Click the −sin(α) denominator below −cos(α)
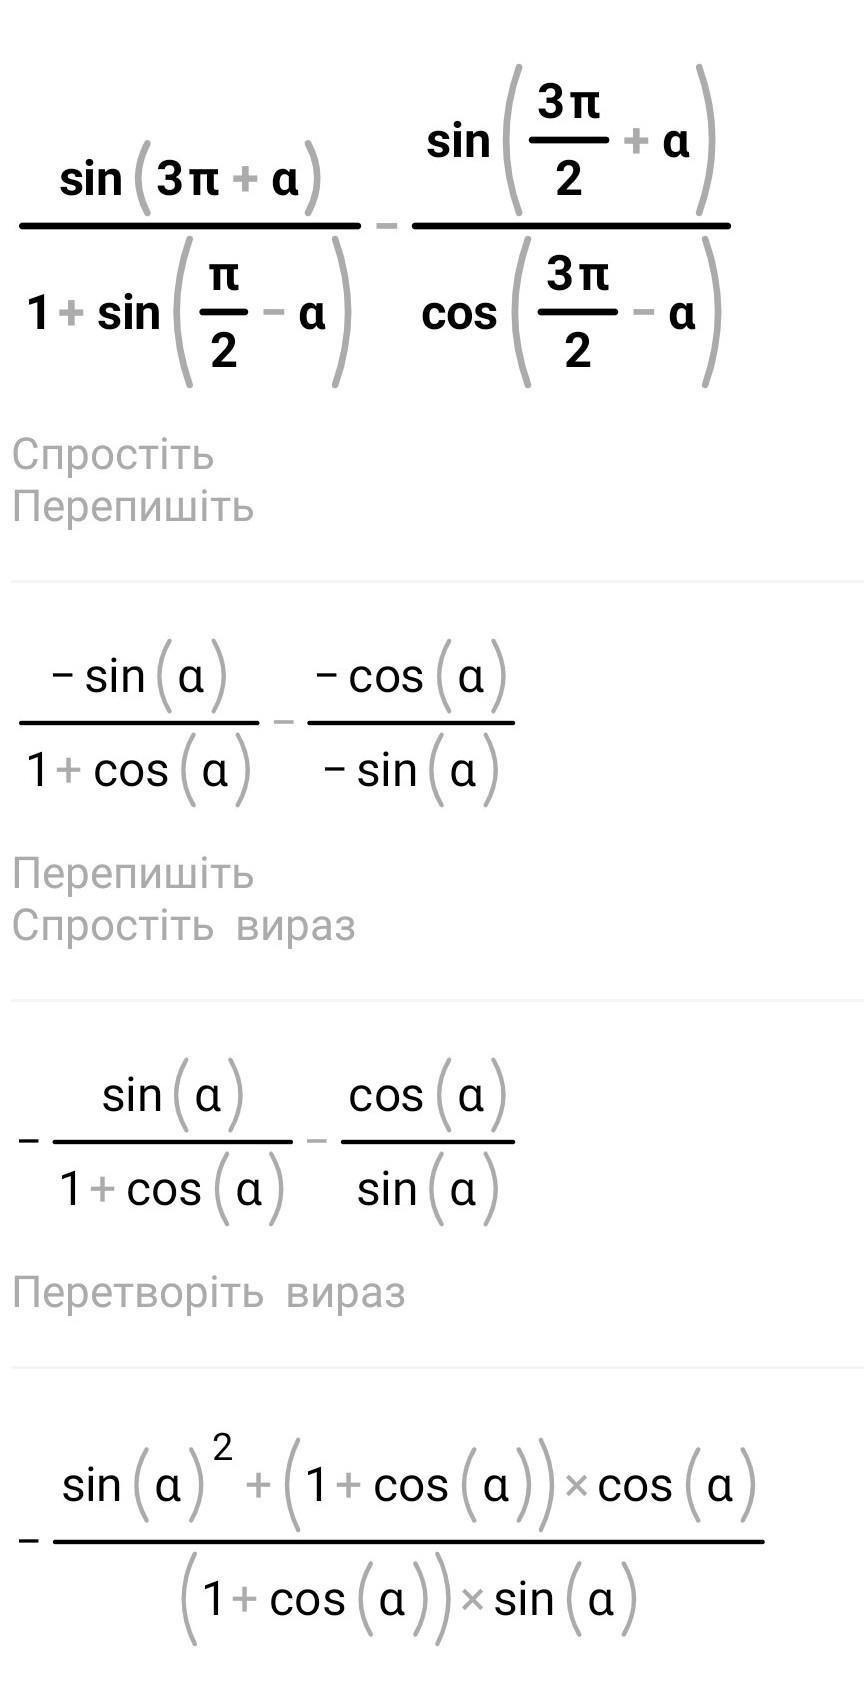The width and height of the screenshot is (864, 1686). (x=410, y=770)
